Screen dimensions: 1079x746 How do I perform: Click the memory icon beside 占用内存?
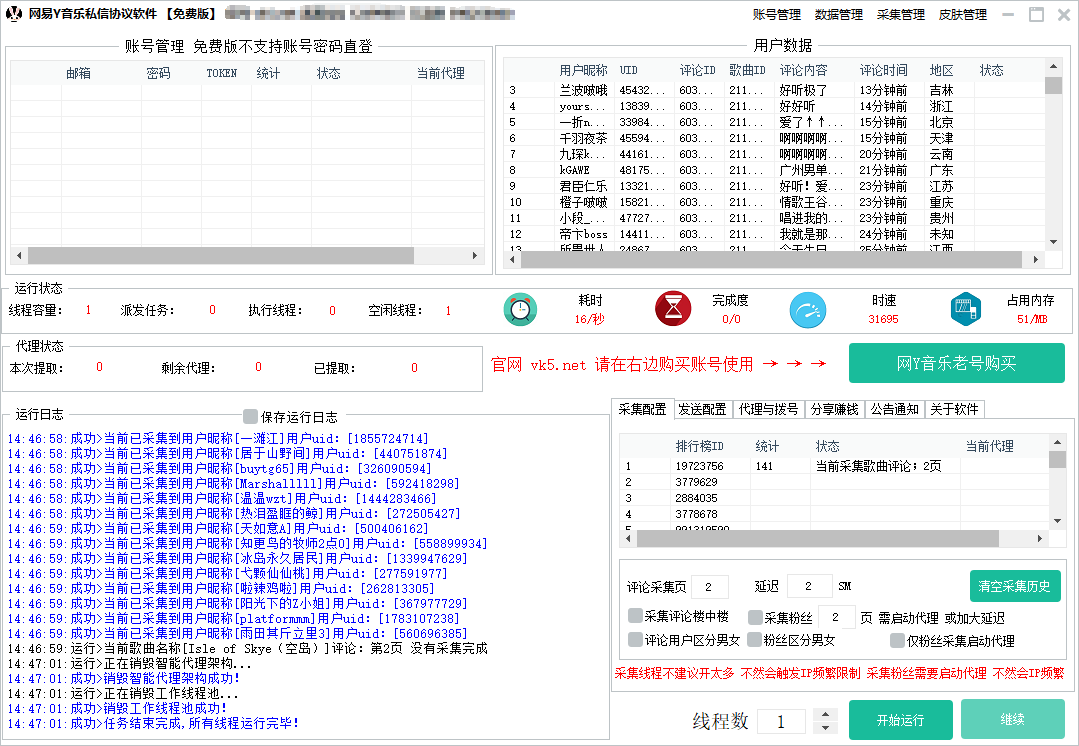[x=965, y=309]
